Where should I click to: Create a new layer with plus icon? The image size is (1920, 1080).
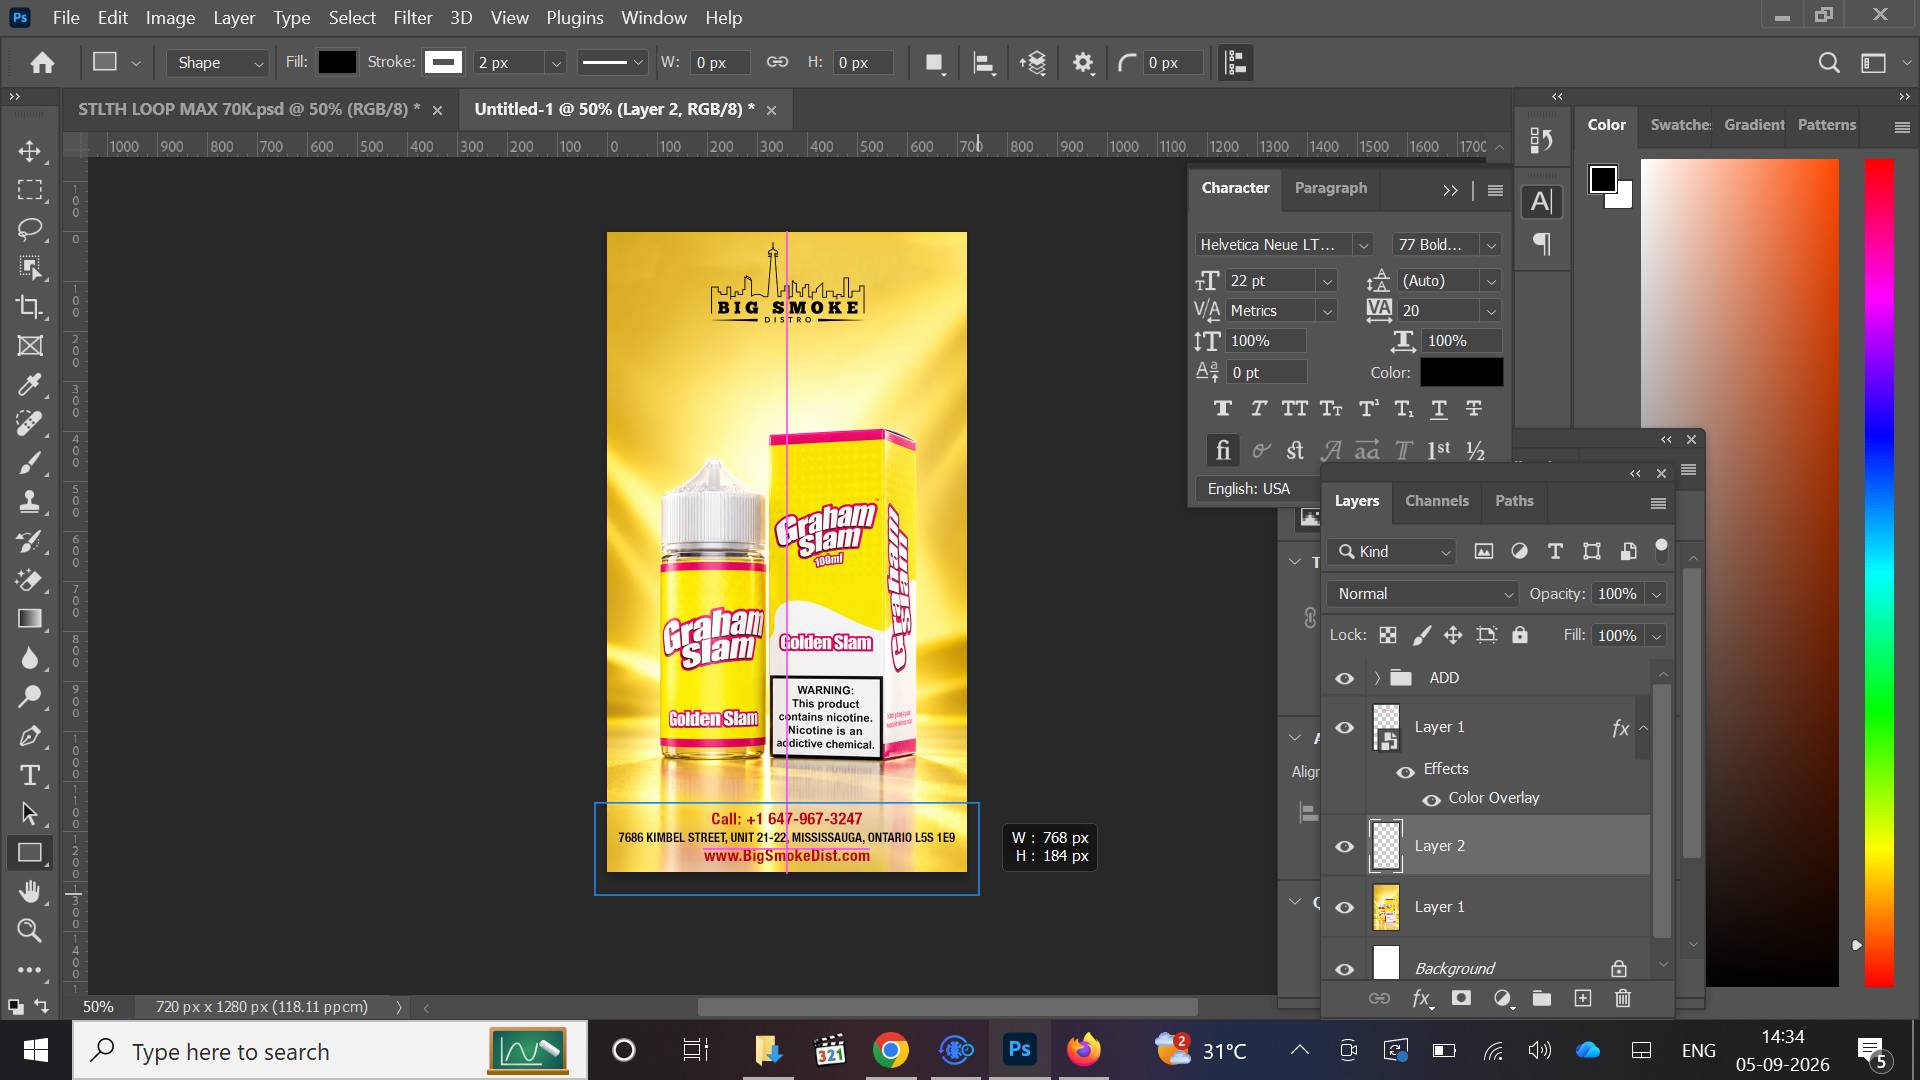tap(1582, 998)
